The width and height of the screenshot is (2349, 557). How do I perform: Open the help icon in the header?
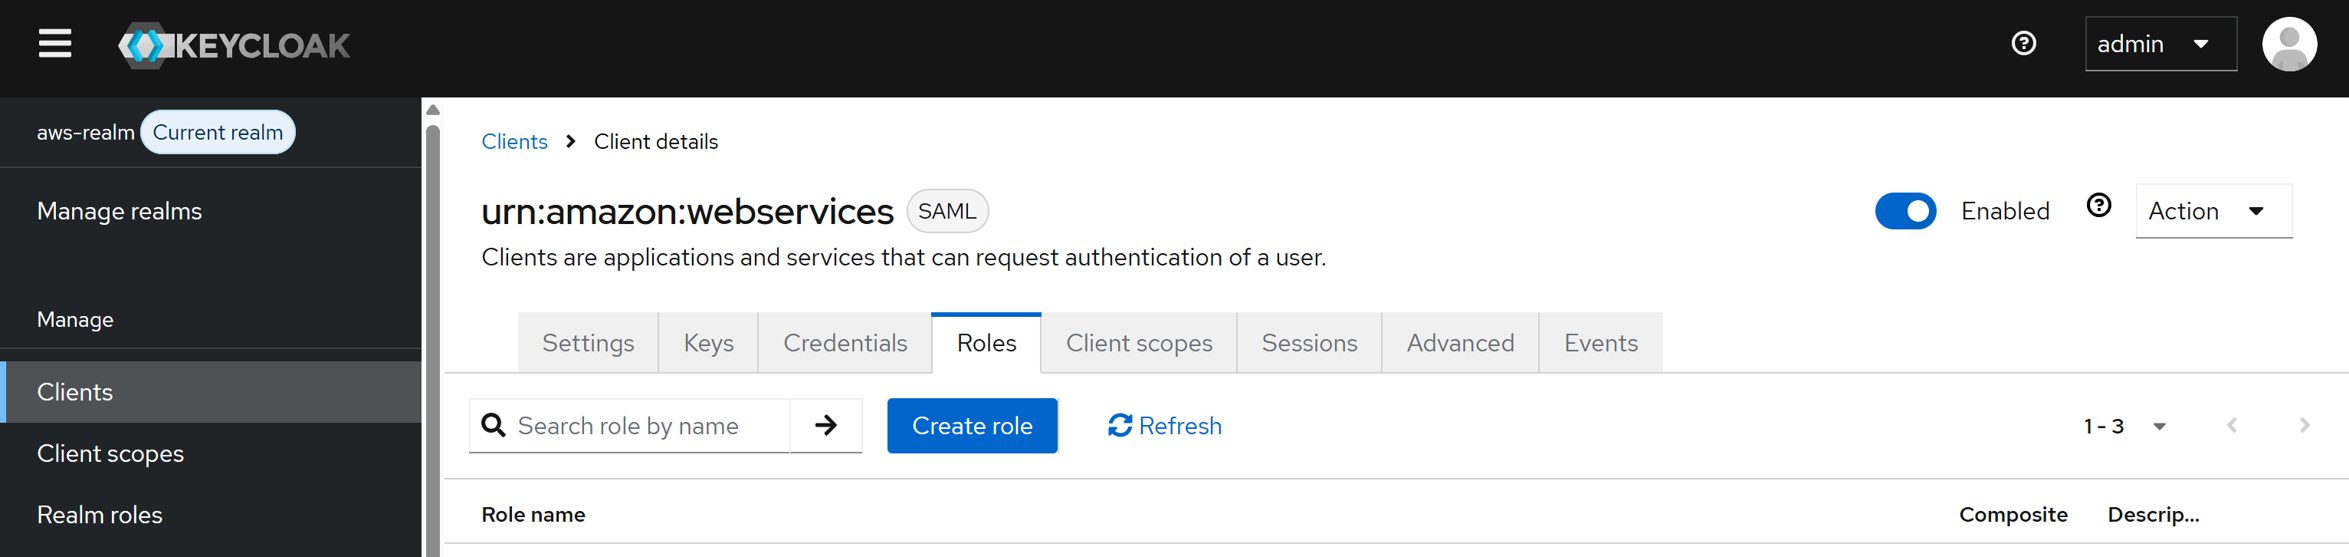pyautogui.click(x=2024, y=44)
